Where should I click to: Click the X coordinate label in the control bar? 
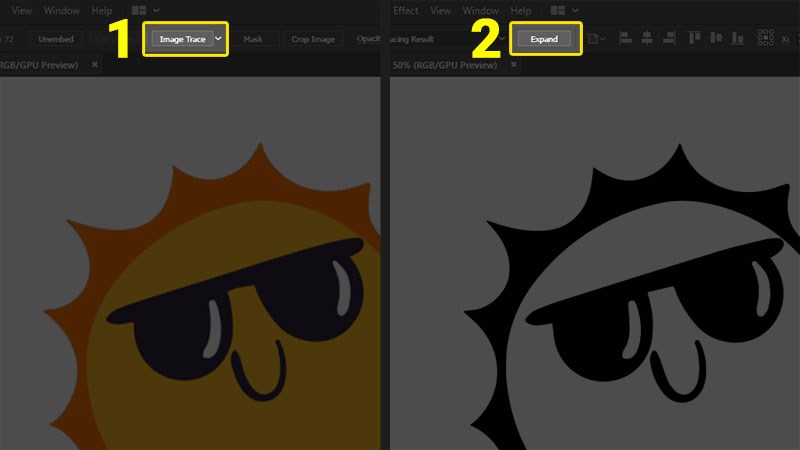click(x=785, y=39)
